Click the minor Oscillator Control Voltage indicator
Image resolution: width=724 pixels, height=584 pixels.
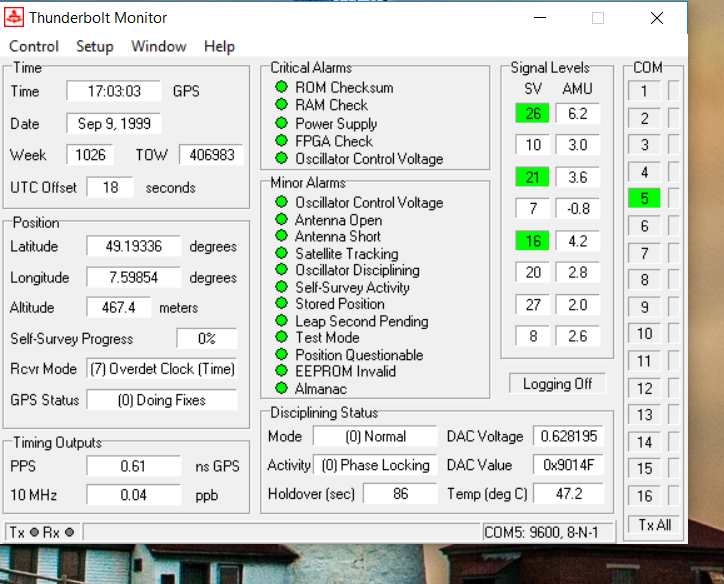point(281,202)
